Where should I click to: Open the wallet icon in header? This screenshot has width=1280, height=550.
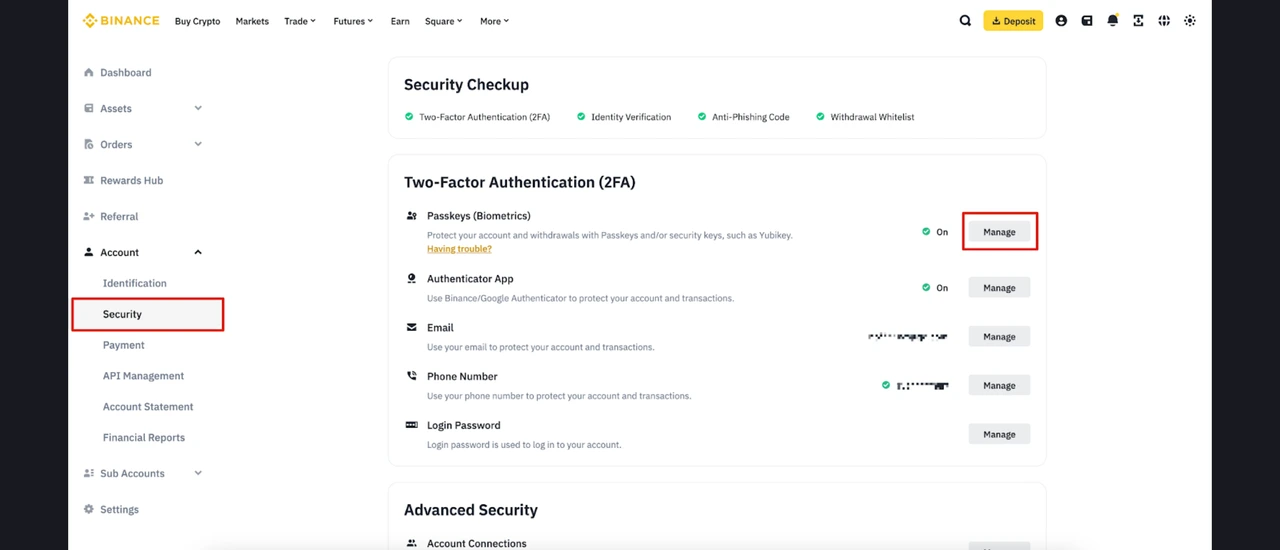[1087, 20]
